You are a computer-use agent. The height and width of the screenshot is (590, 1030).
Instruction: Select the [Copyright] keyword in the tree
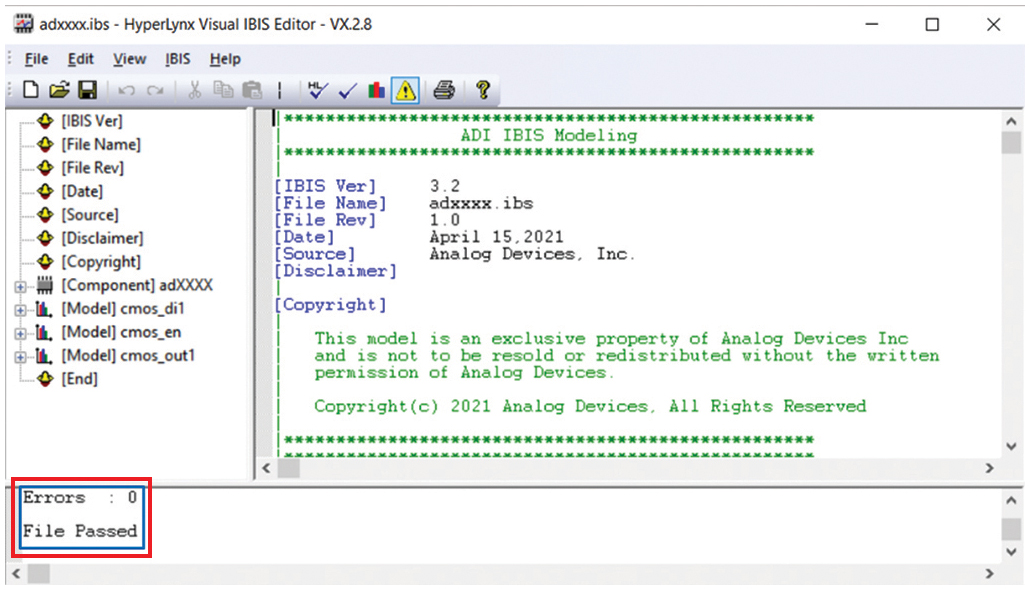tap(100, 262)
